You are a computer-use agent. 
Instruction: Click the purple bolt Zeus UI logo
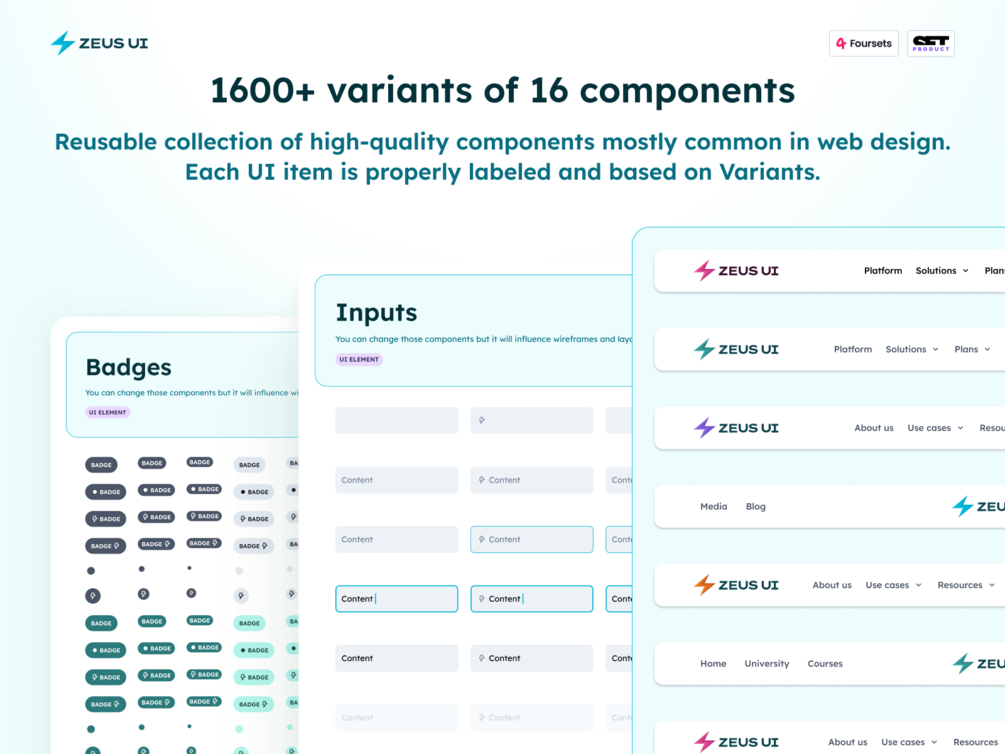tap(736, 428)
